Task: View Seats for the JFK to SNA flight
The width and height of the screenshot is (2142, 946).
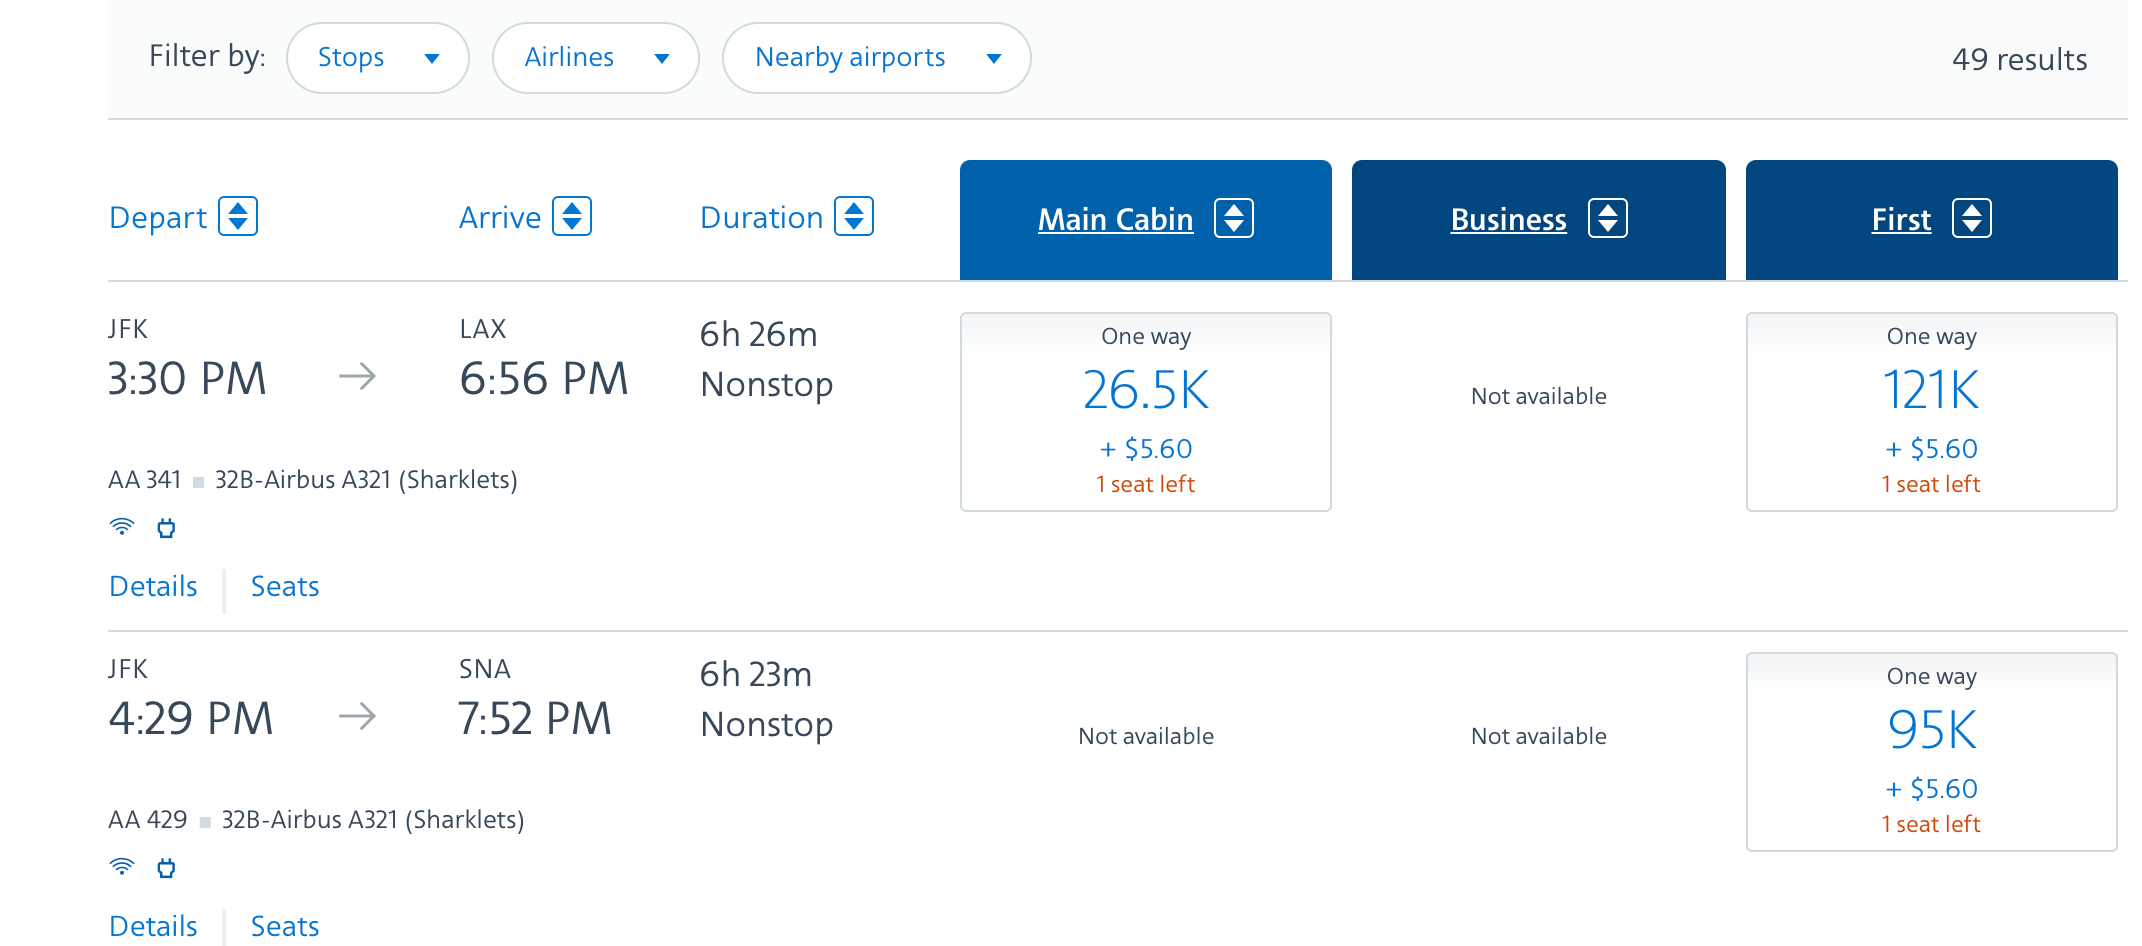Action: (x=285, y=927)
